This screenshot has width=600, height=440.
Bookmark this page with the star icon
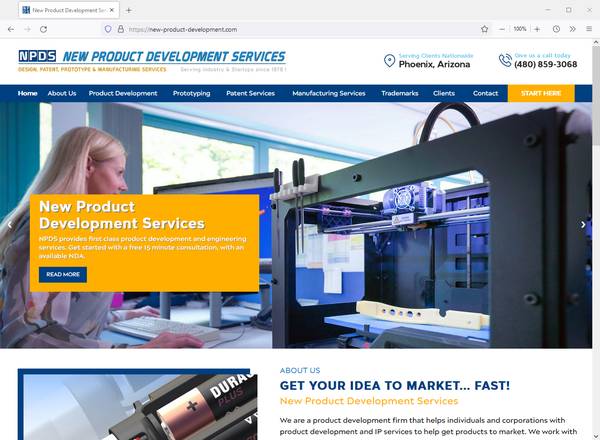click(484, 29)
